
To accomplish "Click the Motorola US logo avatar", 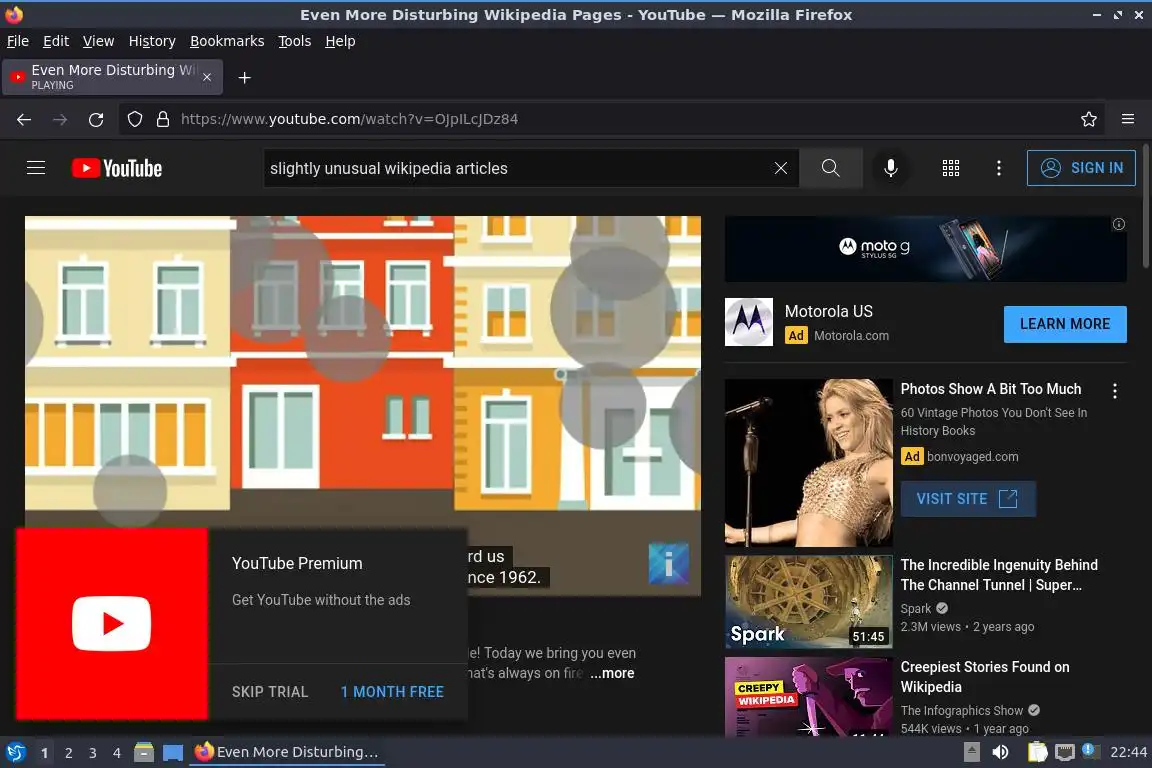I will (x=749, y=322).
